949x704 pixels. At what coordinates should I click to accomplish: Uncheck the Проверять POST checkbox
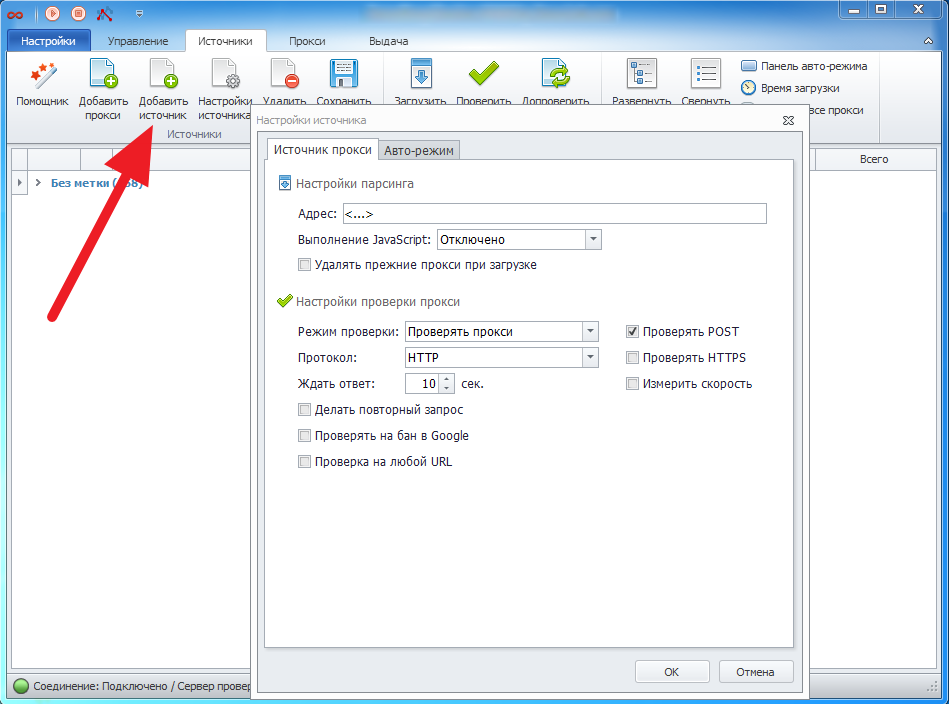(x=633, y=332)
